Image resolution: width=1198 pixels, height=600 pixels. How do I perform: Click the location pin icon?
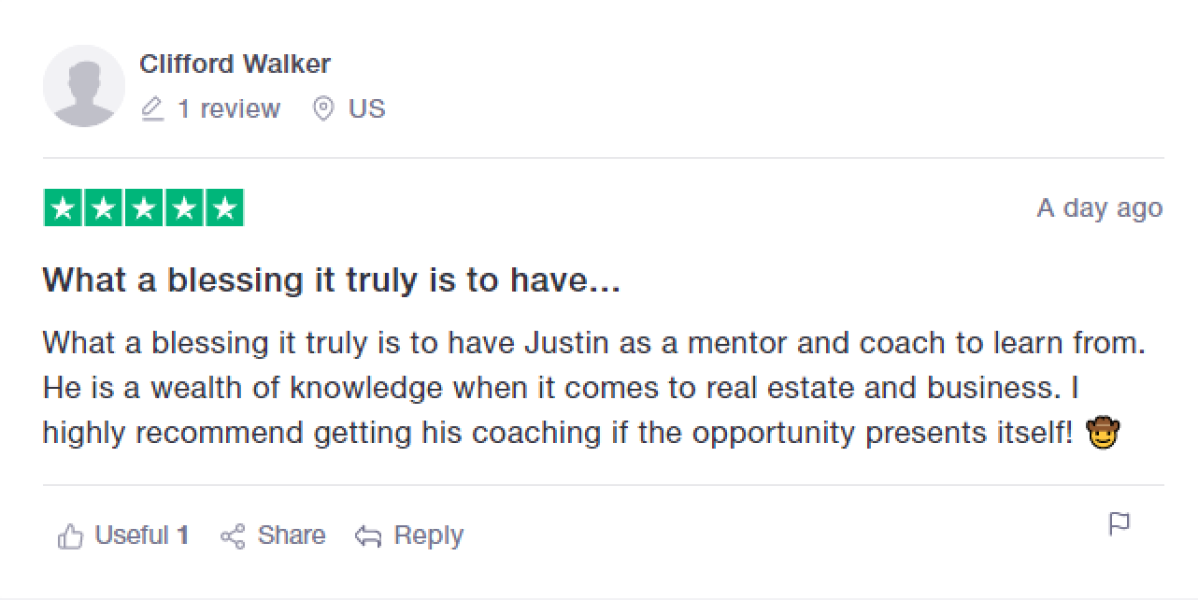[x=323, y=109]
